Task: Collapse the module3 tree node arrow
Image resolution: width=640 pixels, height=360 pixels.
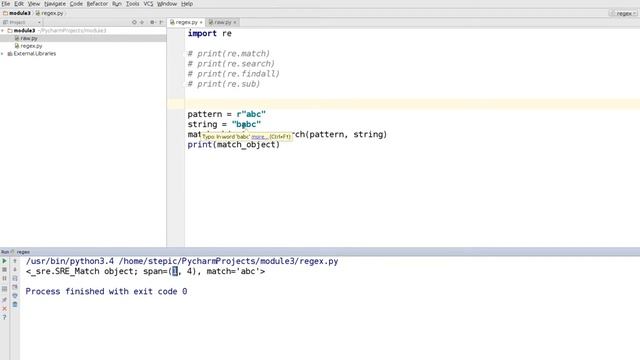Action: coord(3,31)
